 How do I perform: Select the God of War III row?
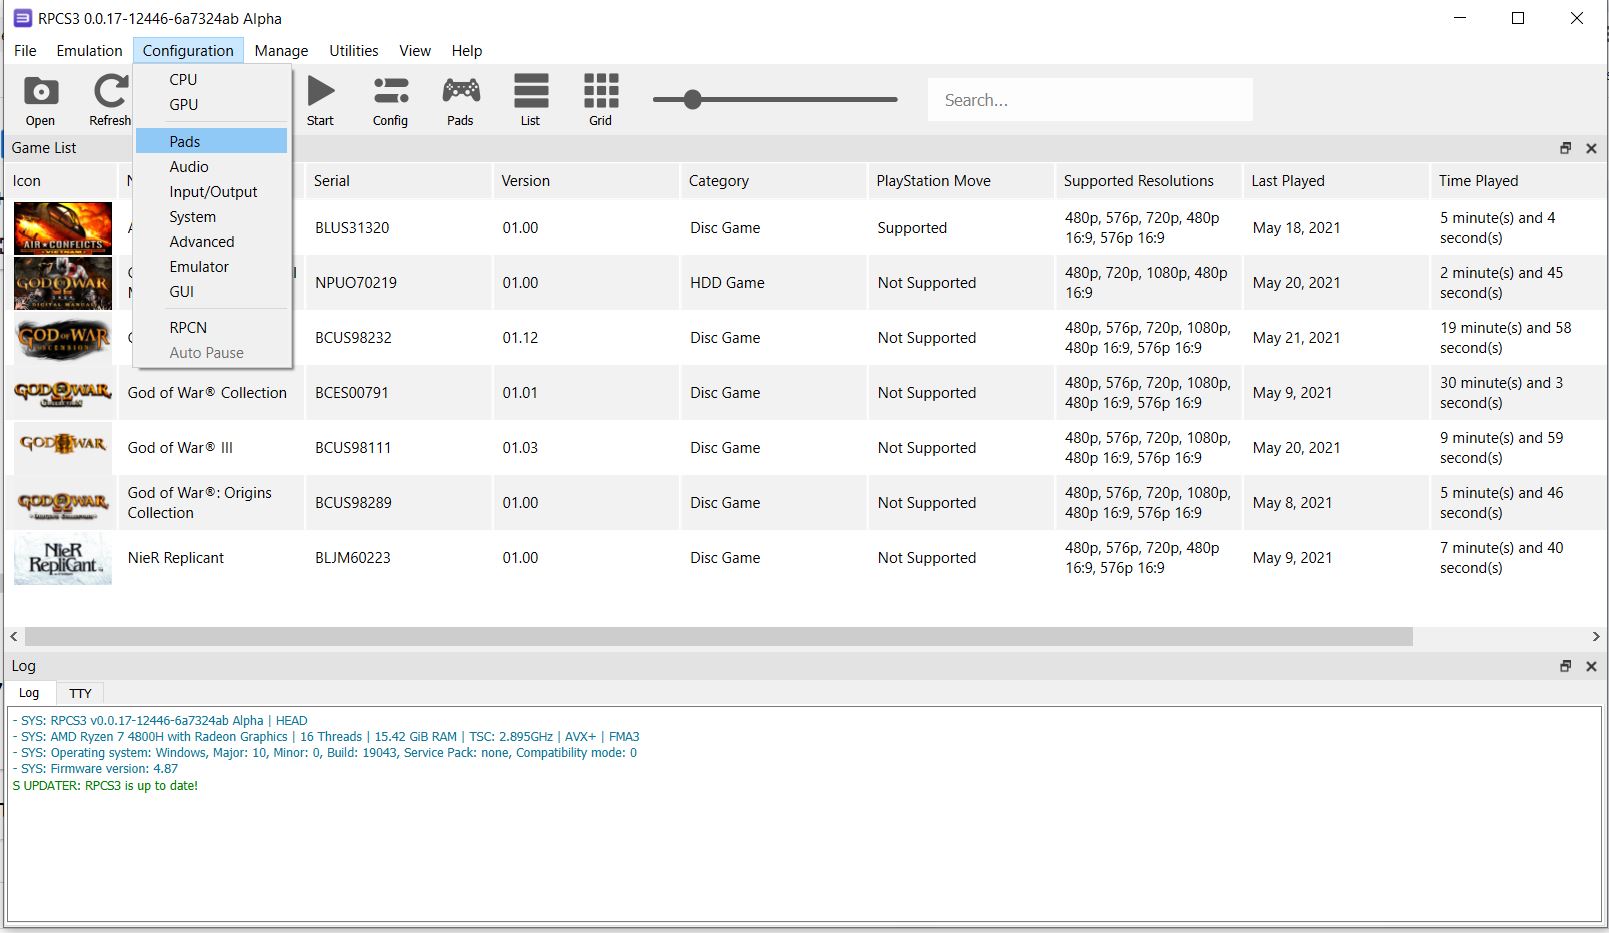[x=180, y=448]
